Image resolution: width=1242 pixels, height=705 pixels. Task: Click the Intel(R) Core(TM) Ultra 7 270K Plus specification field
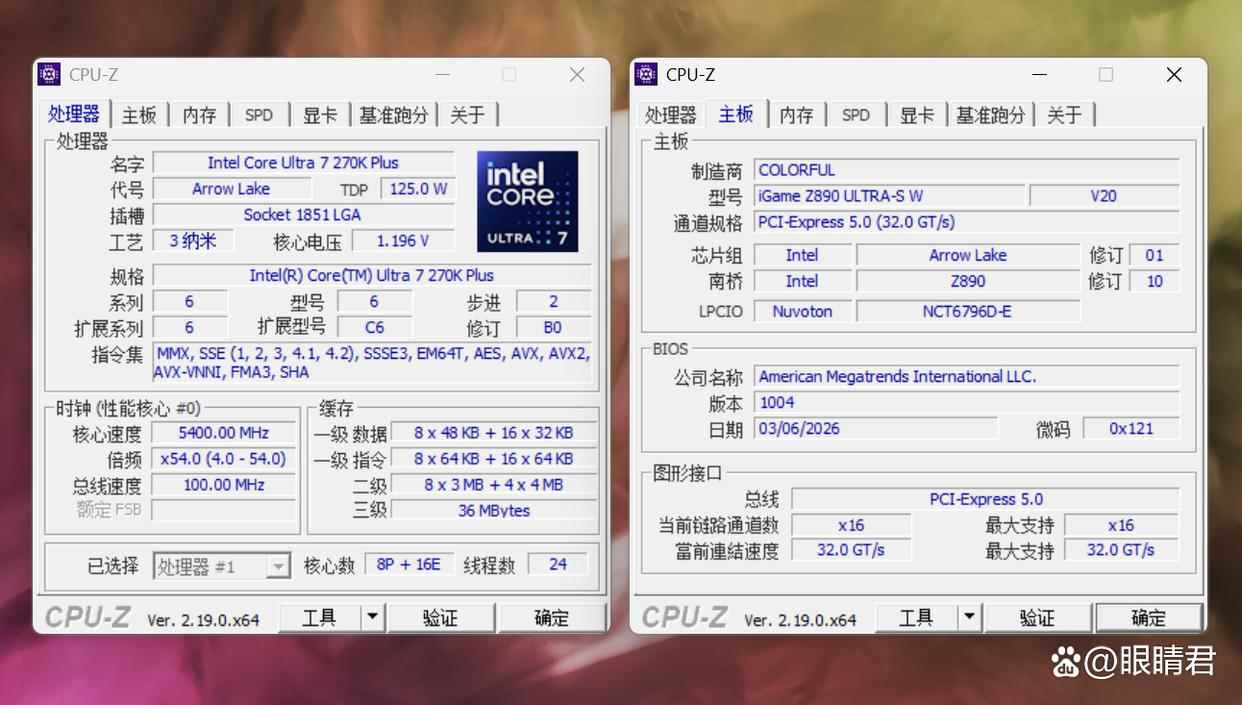point(371,275)
